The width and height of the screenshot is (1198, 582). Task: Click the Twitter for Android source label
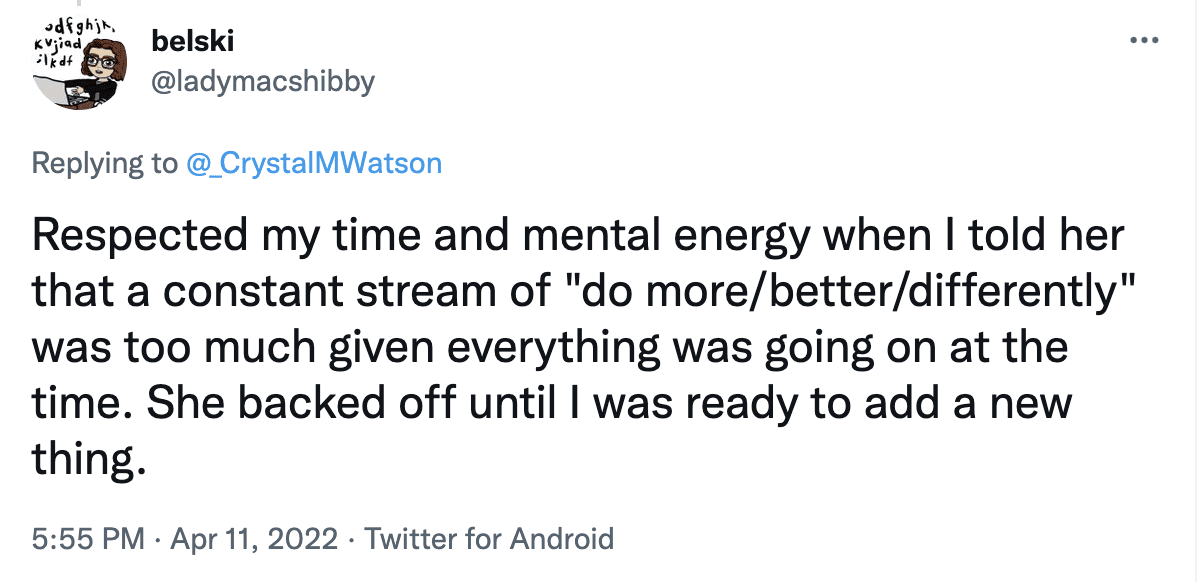pos(489,539)
